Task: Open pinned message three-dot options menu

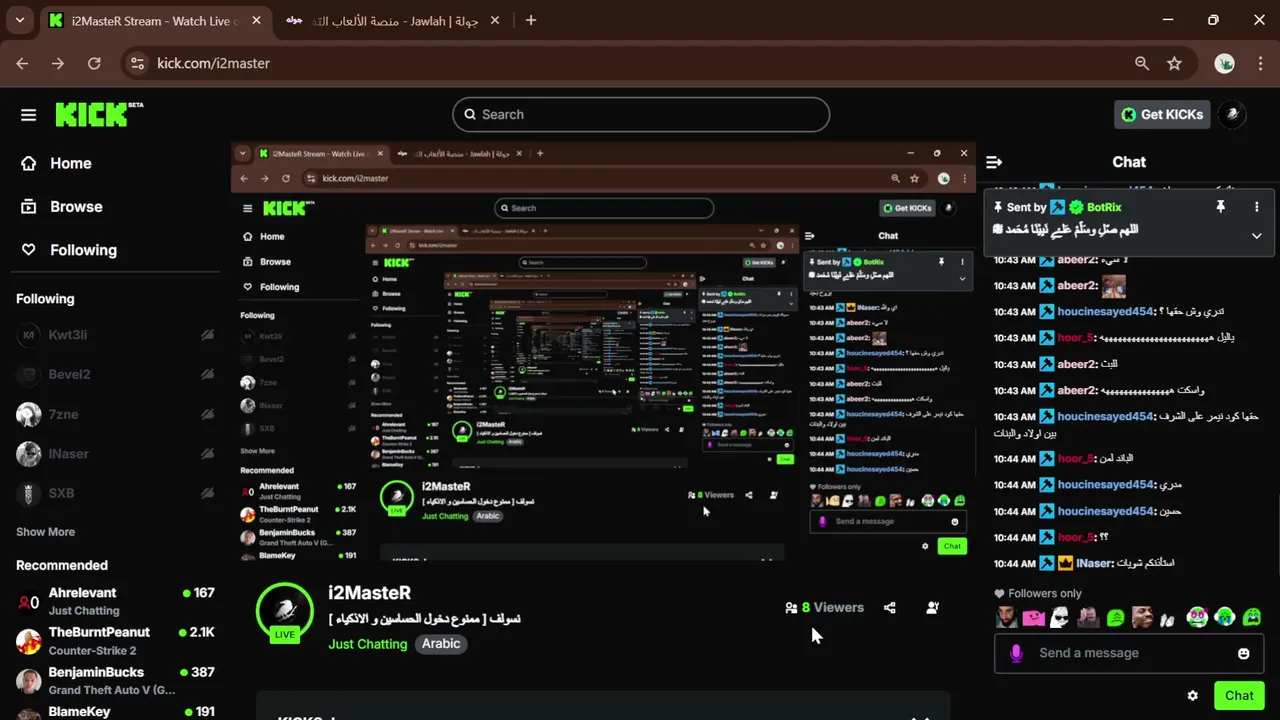Action: pos(1257,207)
